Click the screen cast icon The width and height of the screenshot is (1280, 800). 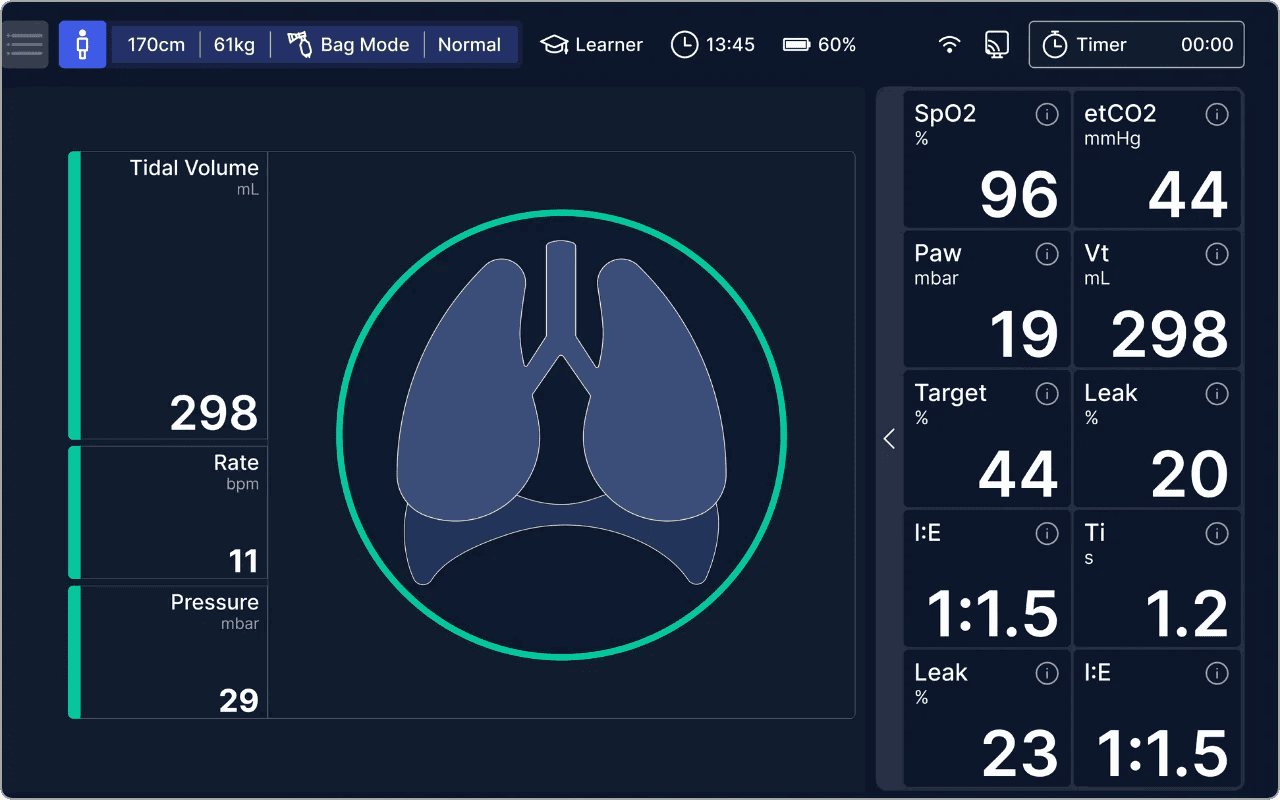[x=996, y=45]
